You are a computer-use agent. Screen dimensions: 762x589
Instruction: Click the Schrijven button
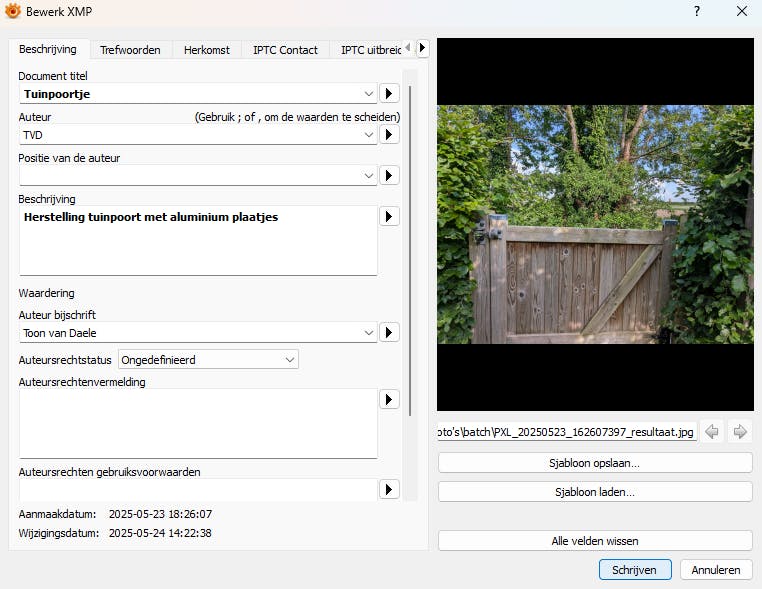635,570
